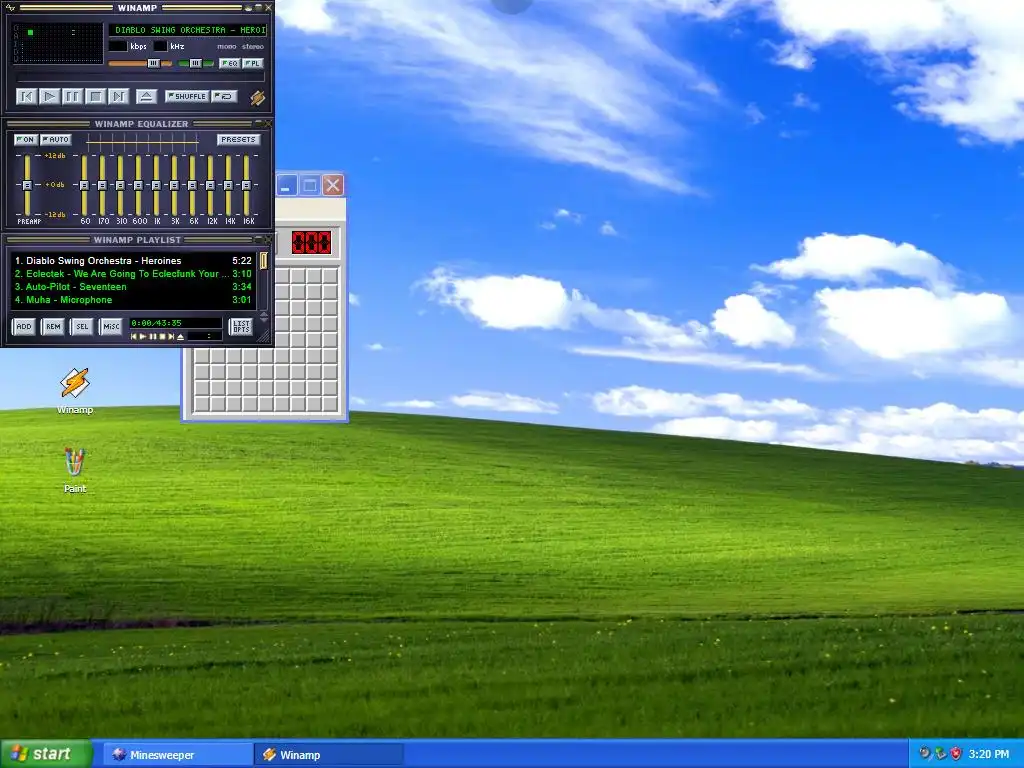Screen dimensions: 1024x768
Task: Close the Winamp Playlist window
Action: 268,240
